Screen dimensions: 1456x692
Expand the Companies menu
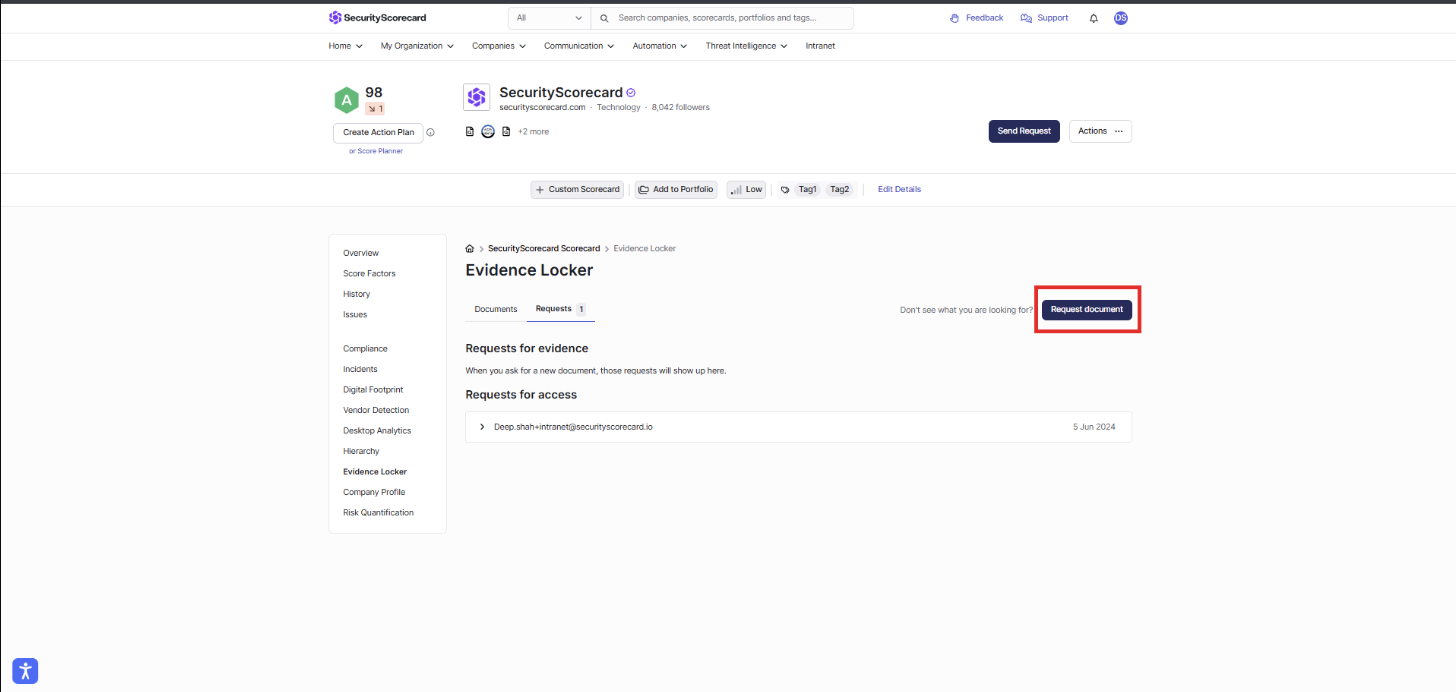point(499,46)
